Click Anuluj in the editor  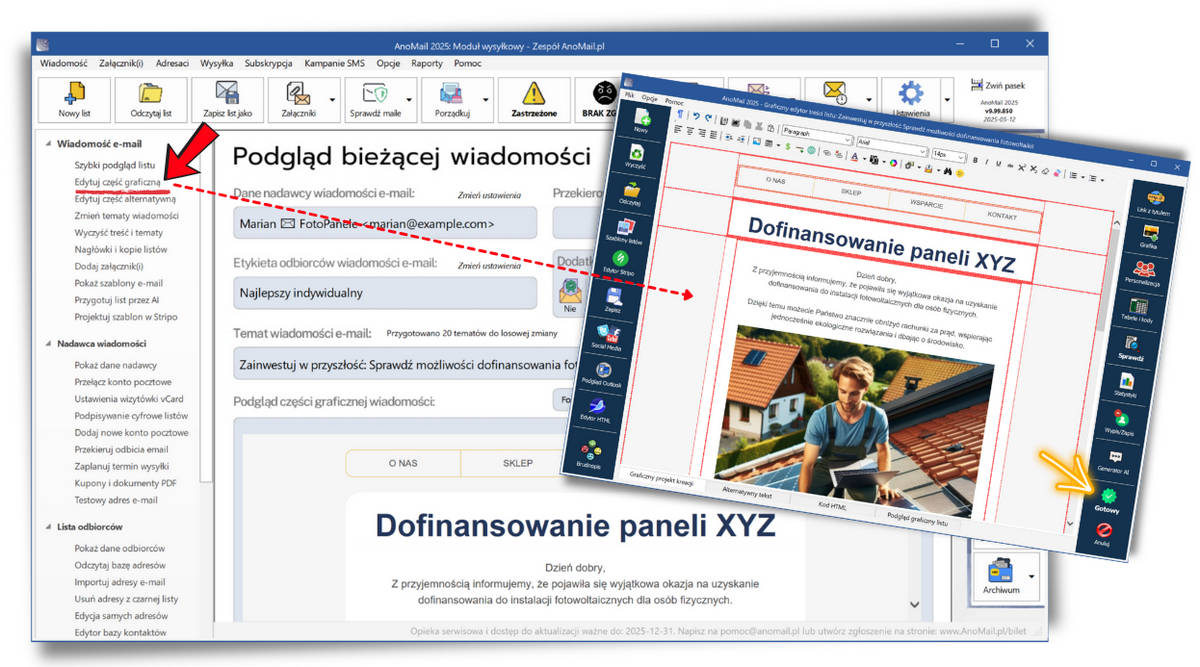[1103, 534]
